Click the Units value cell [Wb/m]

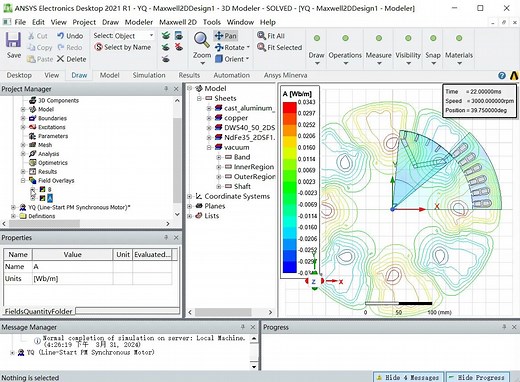tap(72, 279)
